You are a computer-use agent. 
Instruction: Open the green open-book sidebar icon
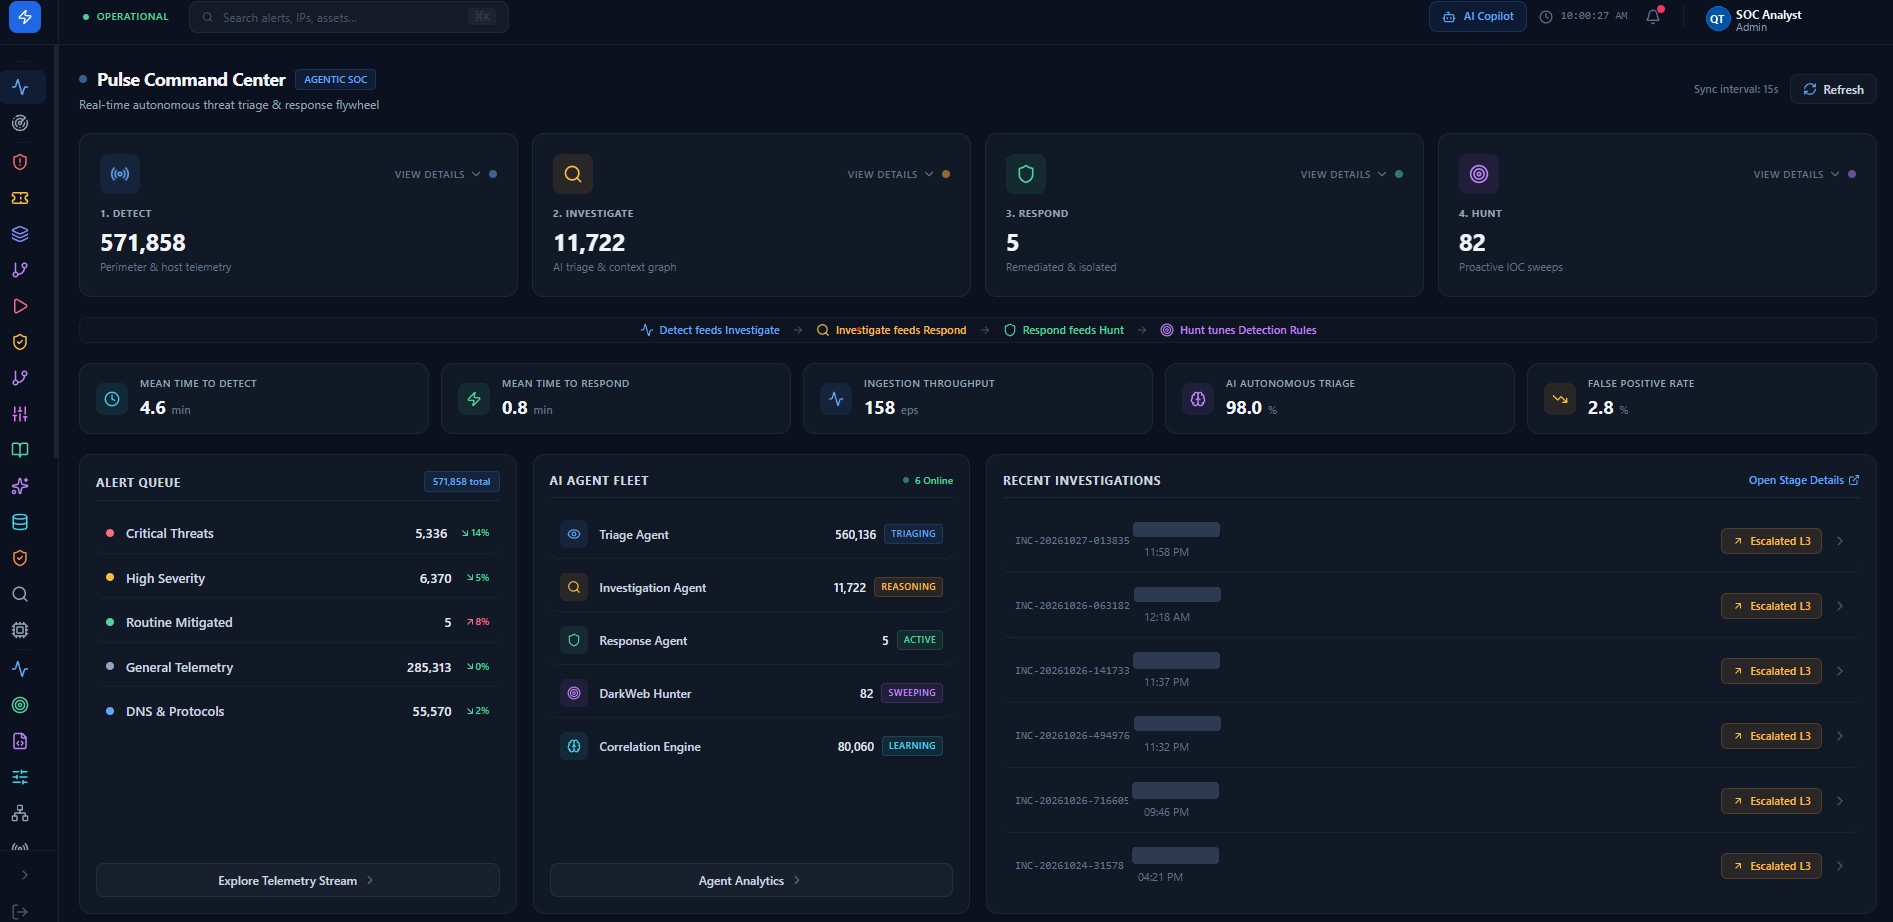coord(20,450)
